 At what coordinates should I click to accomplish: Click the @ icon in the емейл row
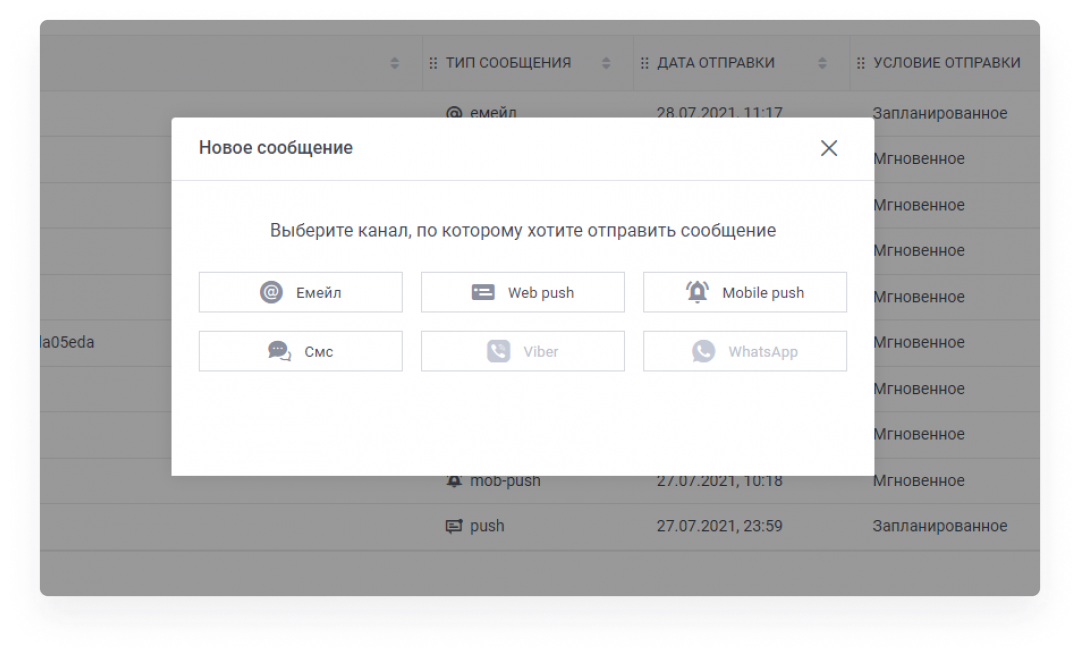(x=453, y=113)
